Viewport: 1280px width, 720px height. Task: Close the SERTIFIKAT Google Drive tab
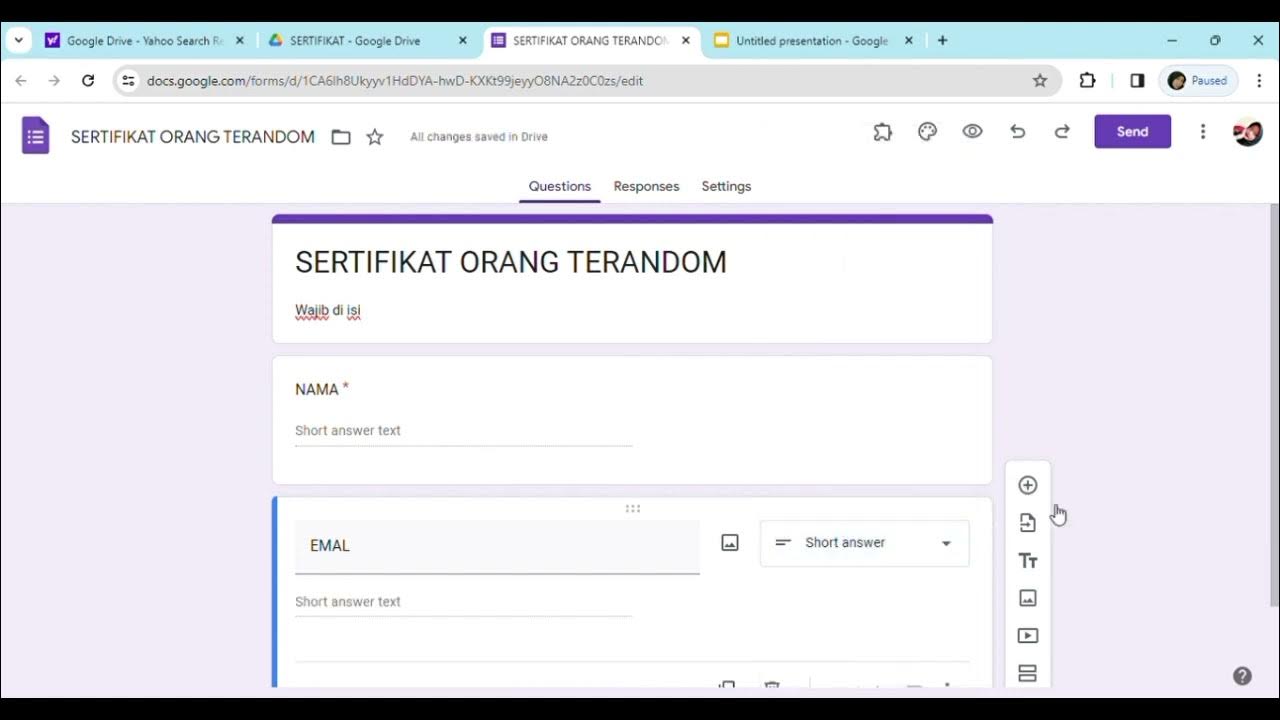463,41
